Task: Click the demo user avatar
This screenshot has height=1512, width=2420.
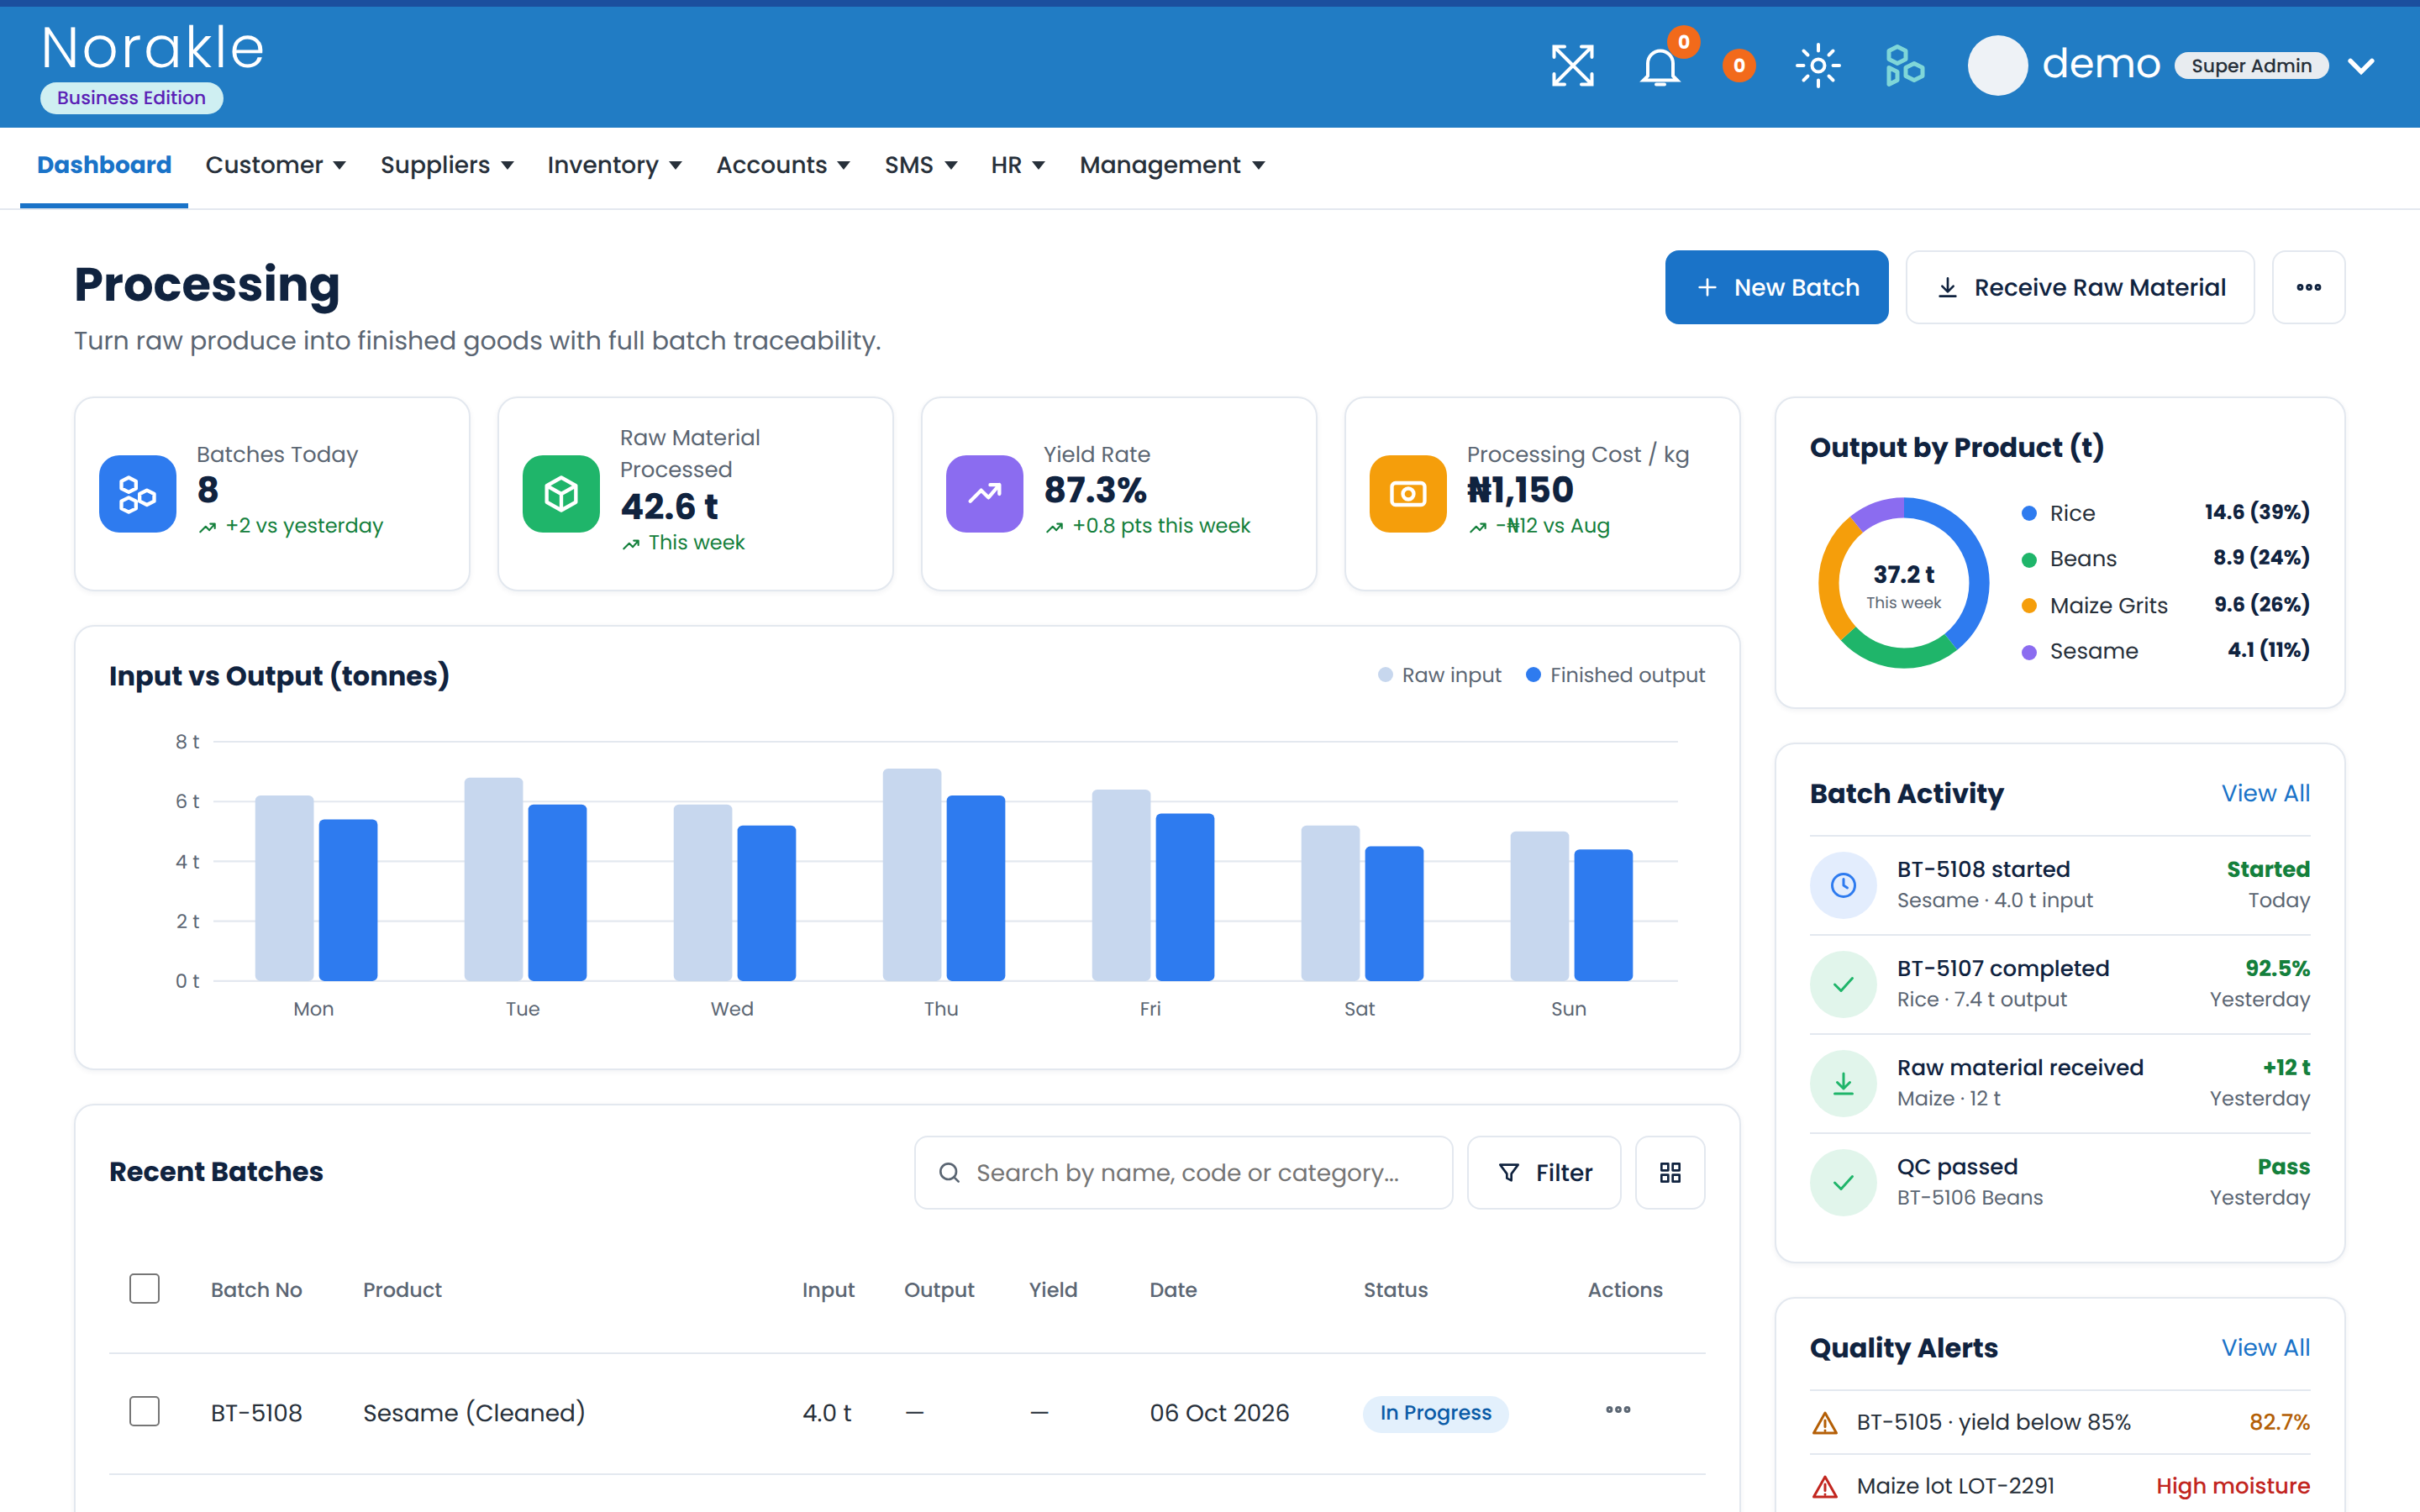Action: point(1997,66)
